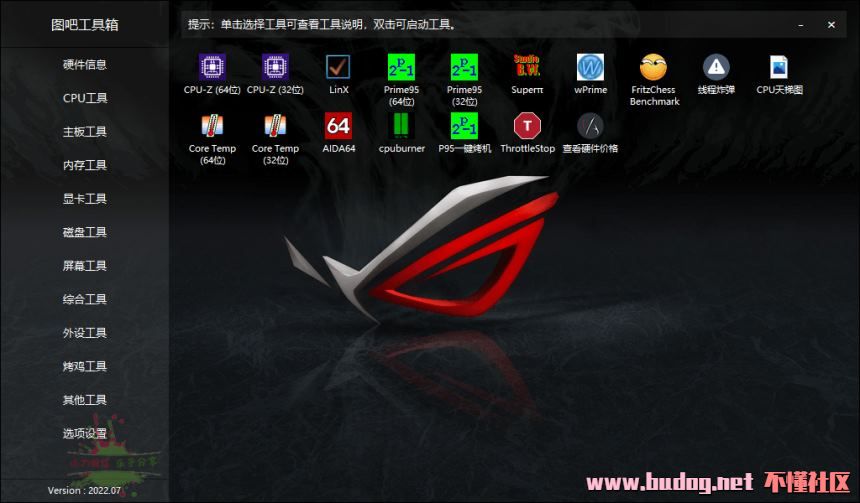This screenshot has height=503, width=860.
Task: Switch to 硬件信息 category
Action: [x=84, y=65]
